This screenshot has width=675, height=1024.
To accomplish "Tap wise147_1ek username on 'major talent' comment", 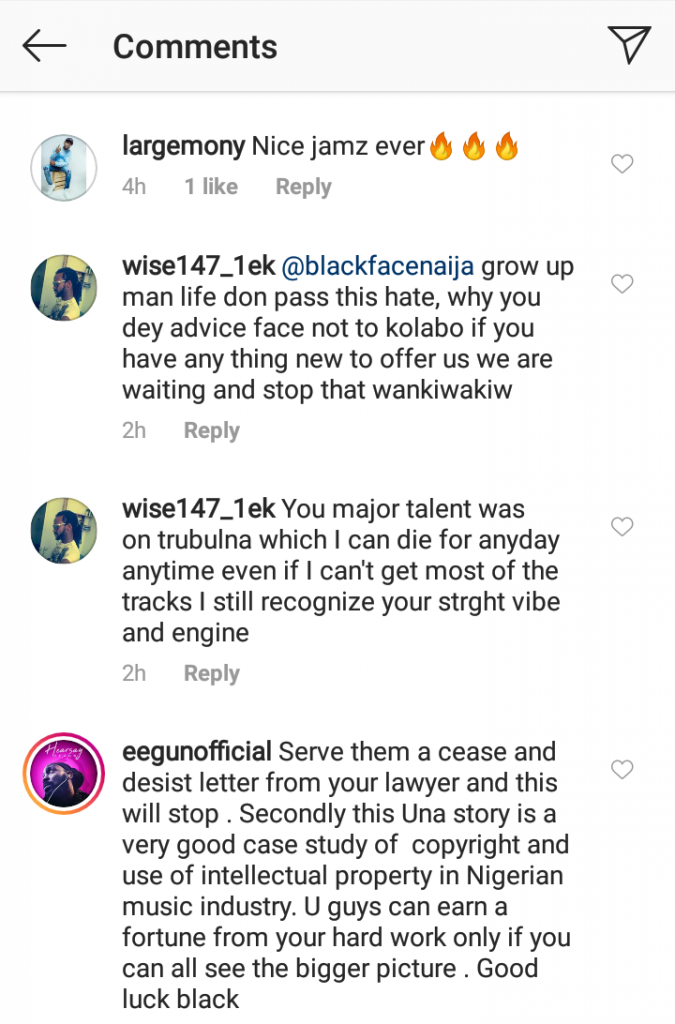I will [x=198, y=510].
